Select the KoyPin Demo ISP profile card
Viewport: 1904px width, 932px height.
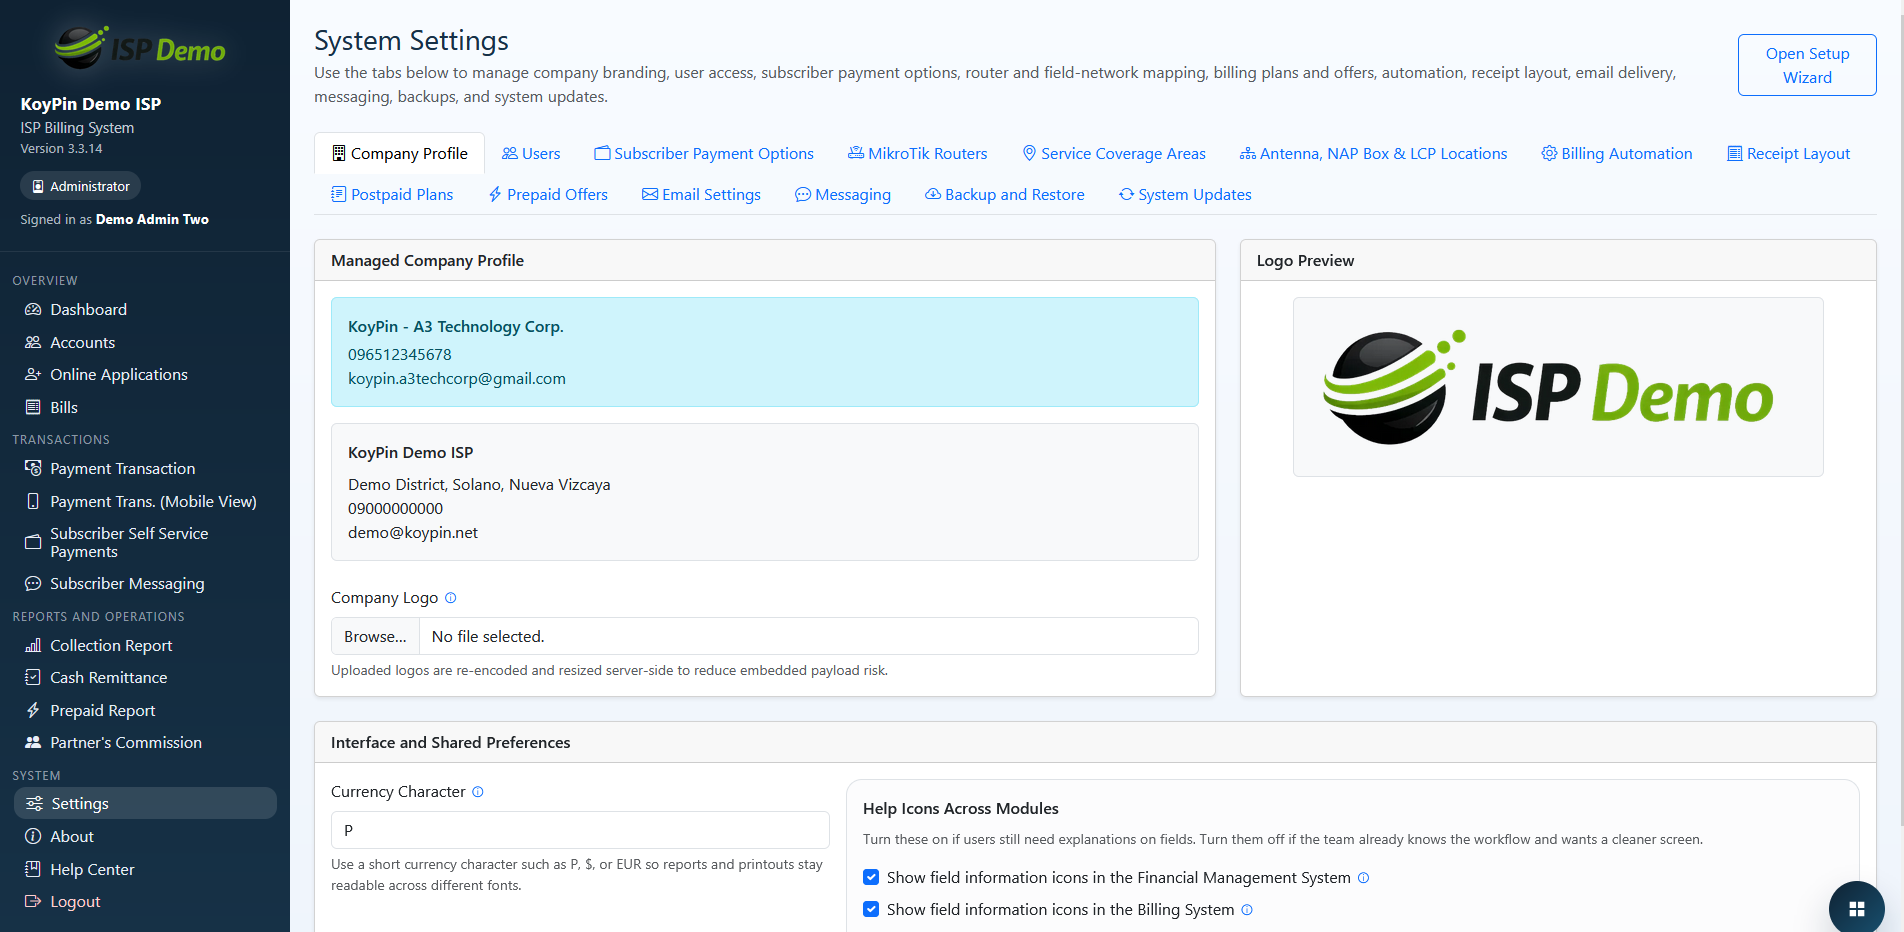765,492
